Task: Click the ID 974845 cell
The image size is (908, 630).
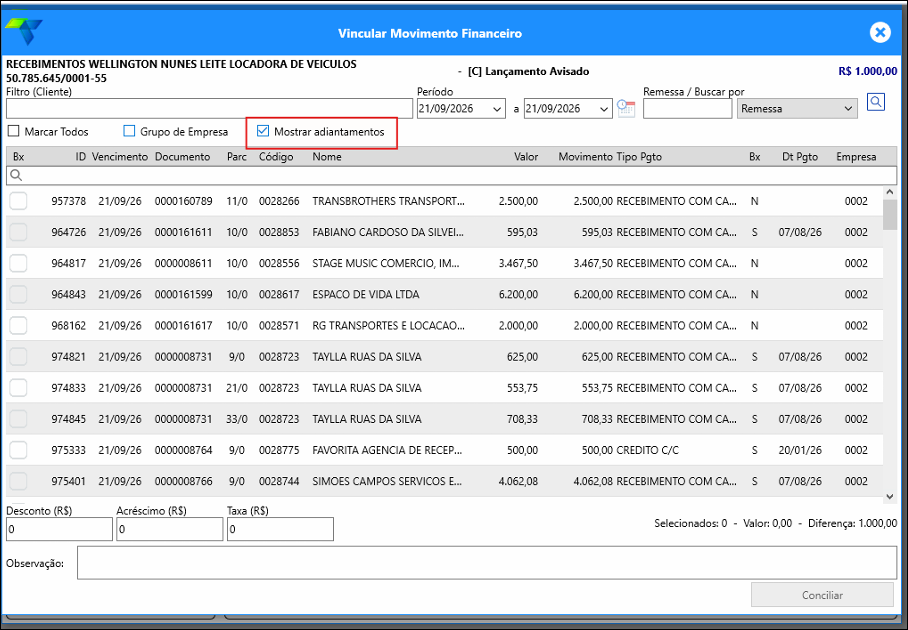Action: tap(68, 419)
